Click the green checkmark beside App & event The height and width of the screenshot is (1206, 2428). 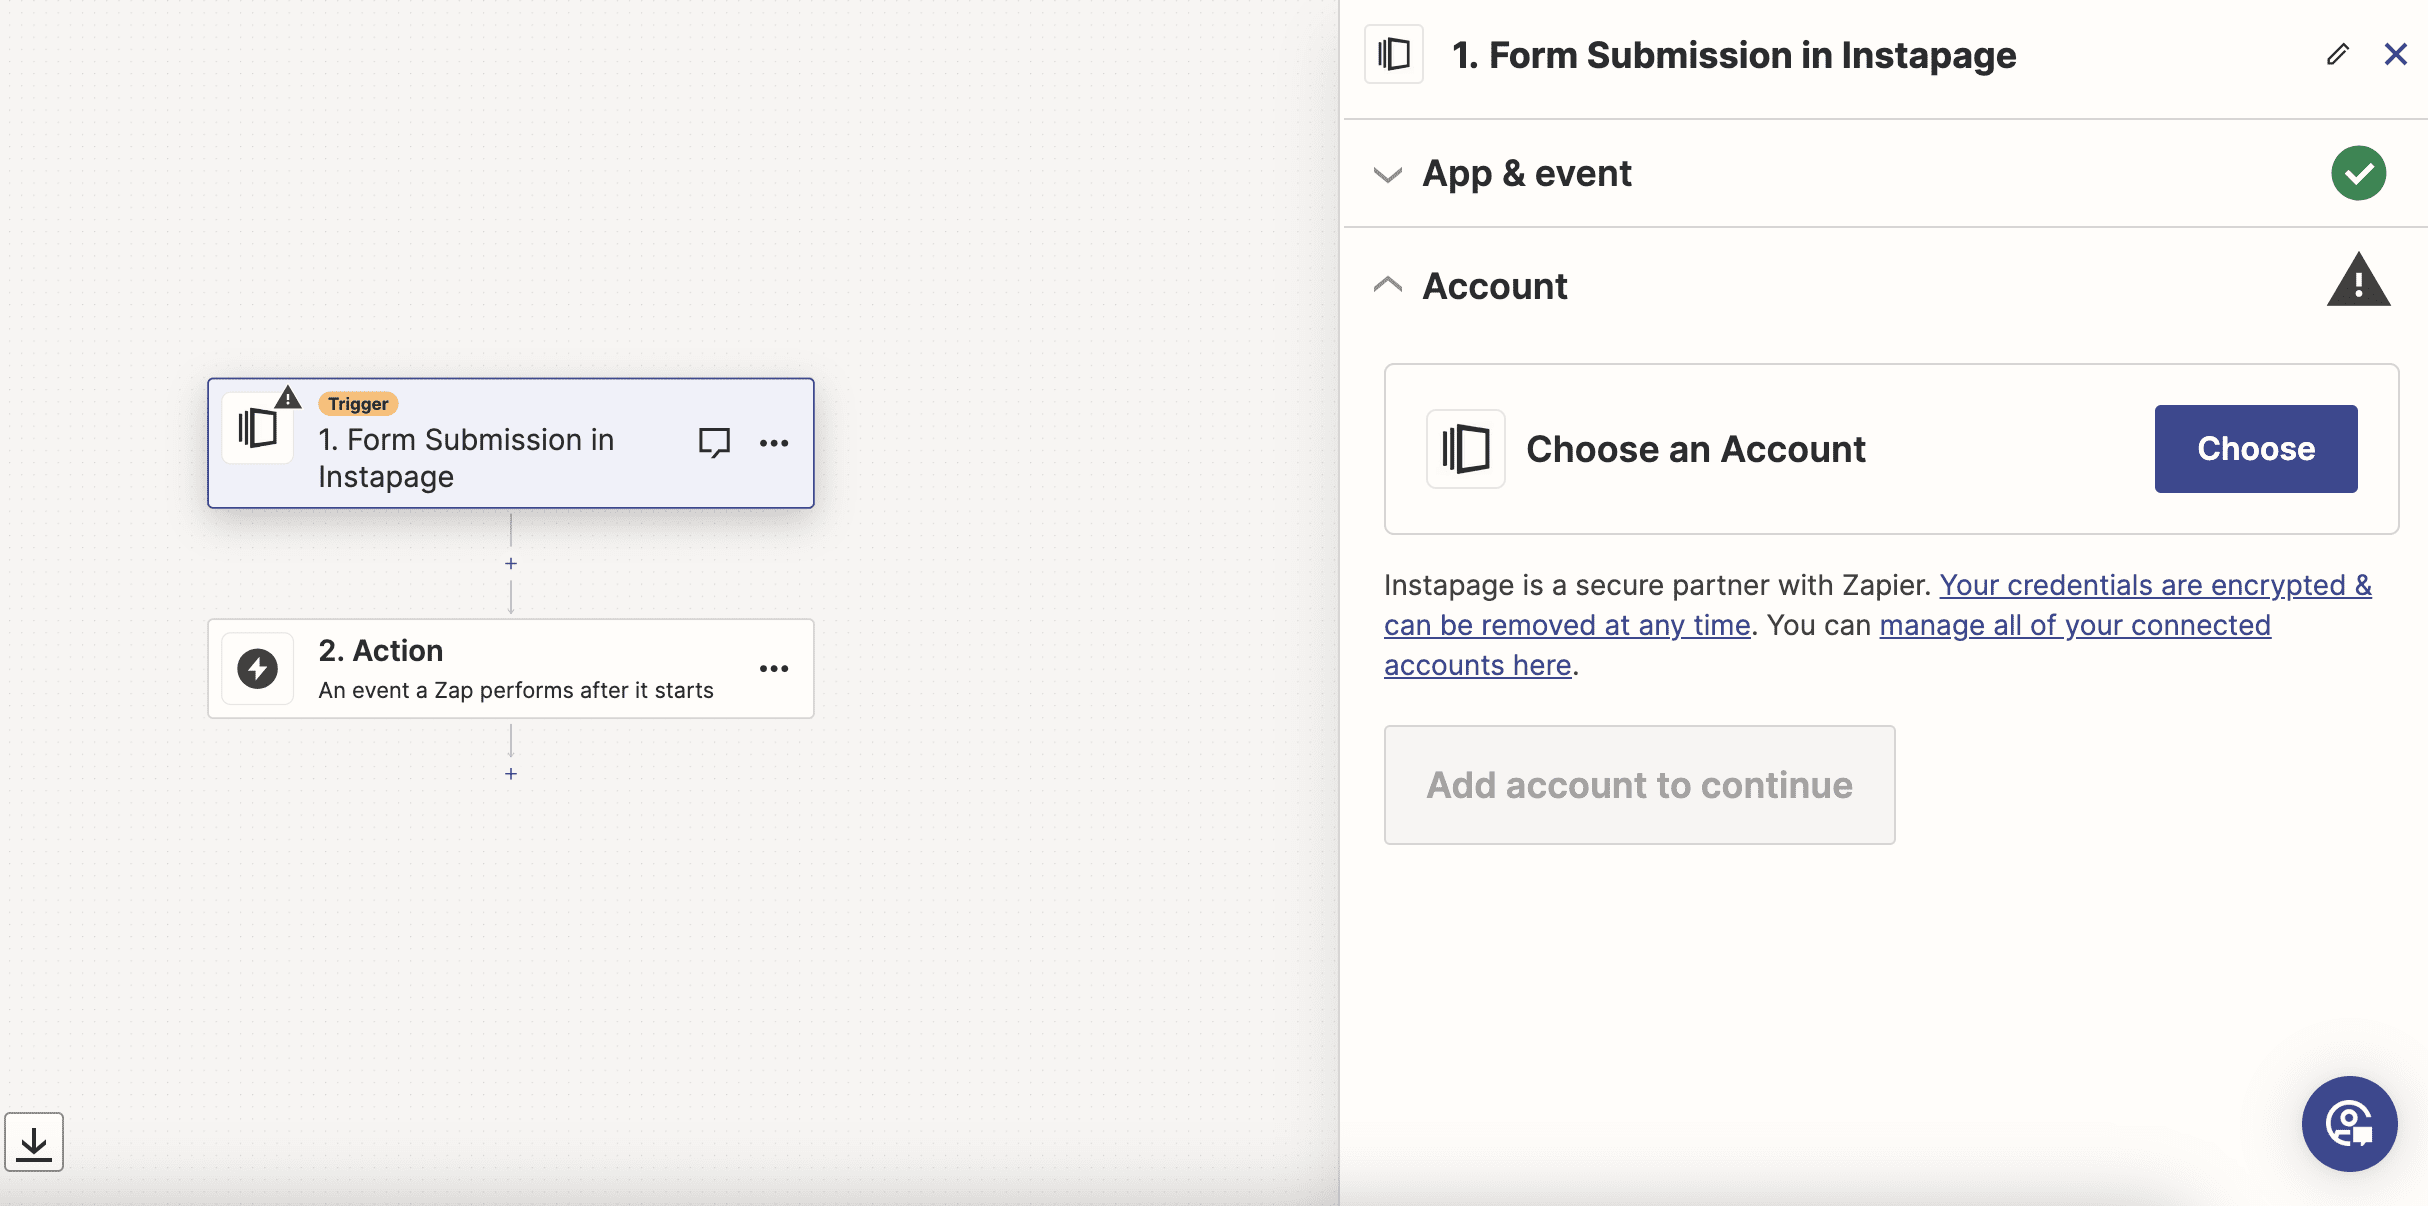click(x=2359, y=173)
